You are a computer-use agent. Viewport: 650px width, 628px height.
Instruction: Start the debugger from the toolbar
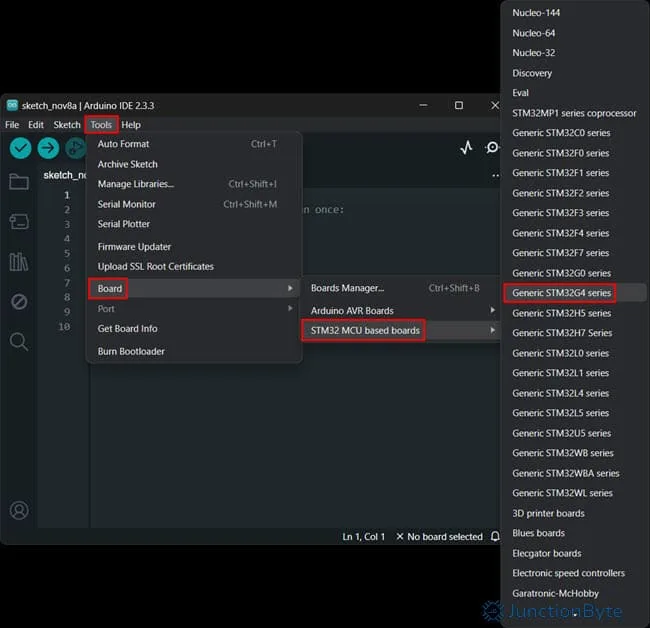click(75, 148)
